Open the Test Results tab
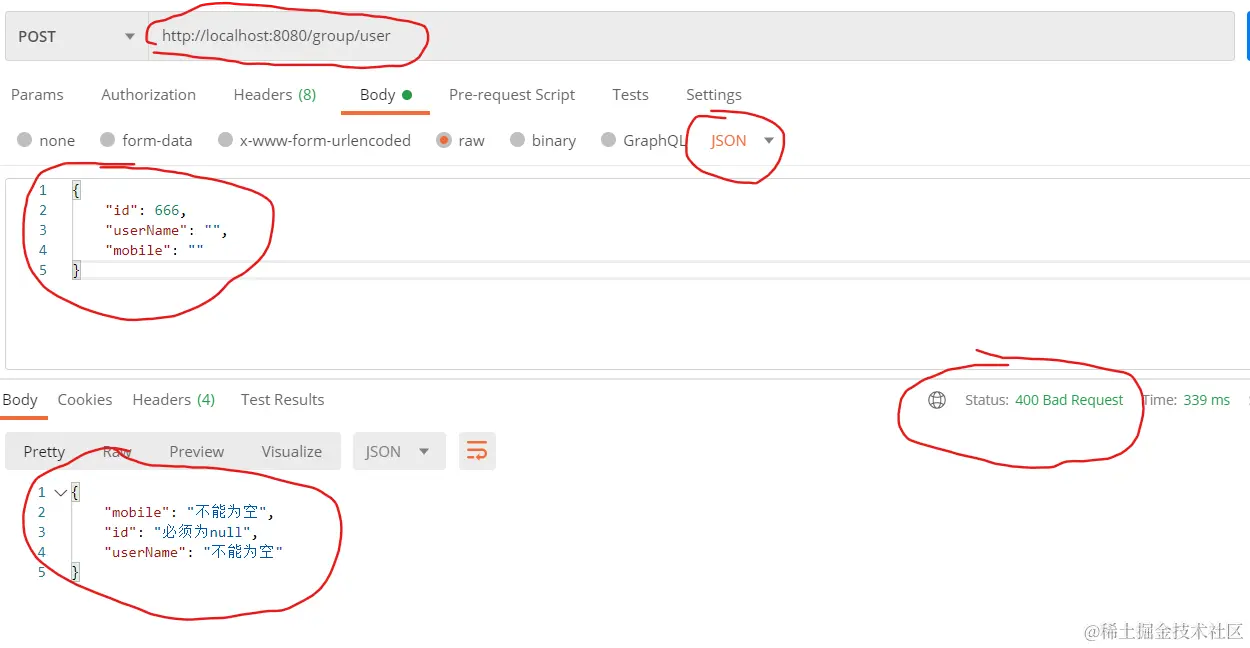The height and width of the screenshot is (648, 1250). click(x=282, y=400)
